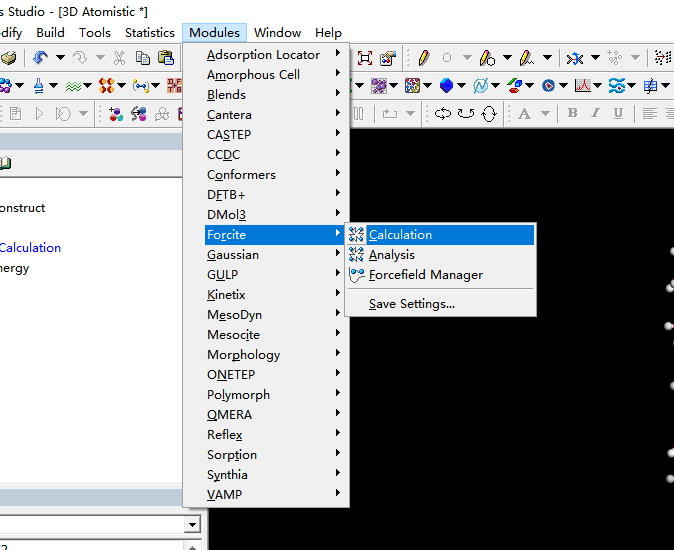
Task: Click the blue crystal Morphology module icon
Action: point(447,86)
